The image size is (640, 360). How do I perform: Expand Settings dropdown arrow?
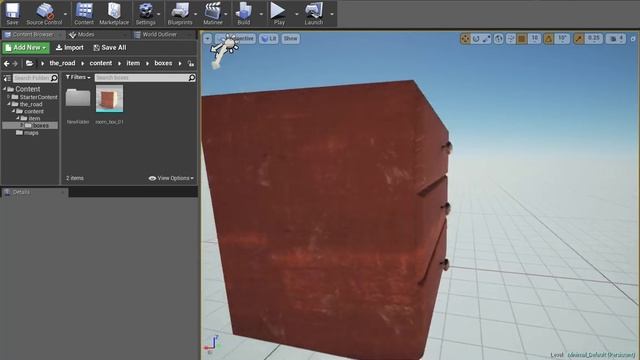pyautogui.click(x=159, y=14)
